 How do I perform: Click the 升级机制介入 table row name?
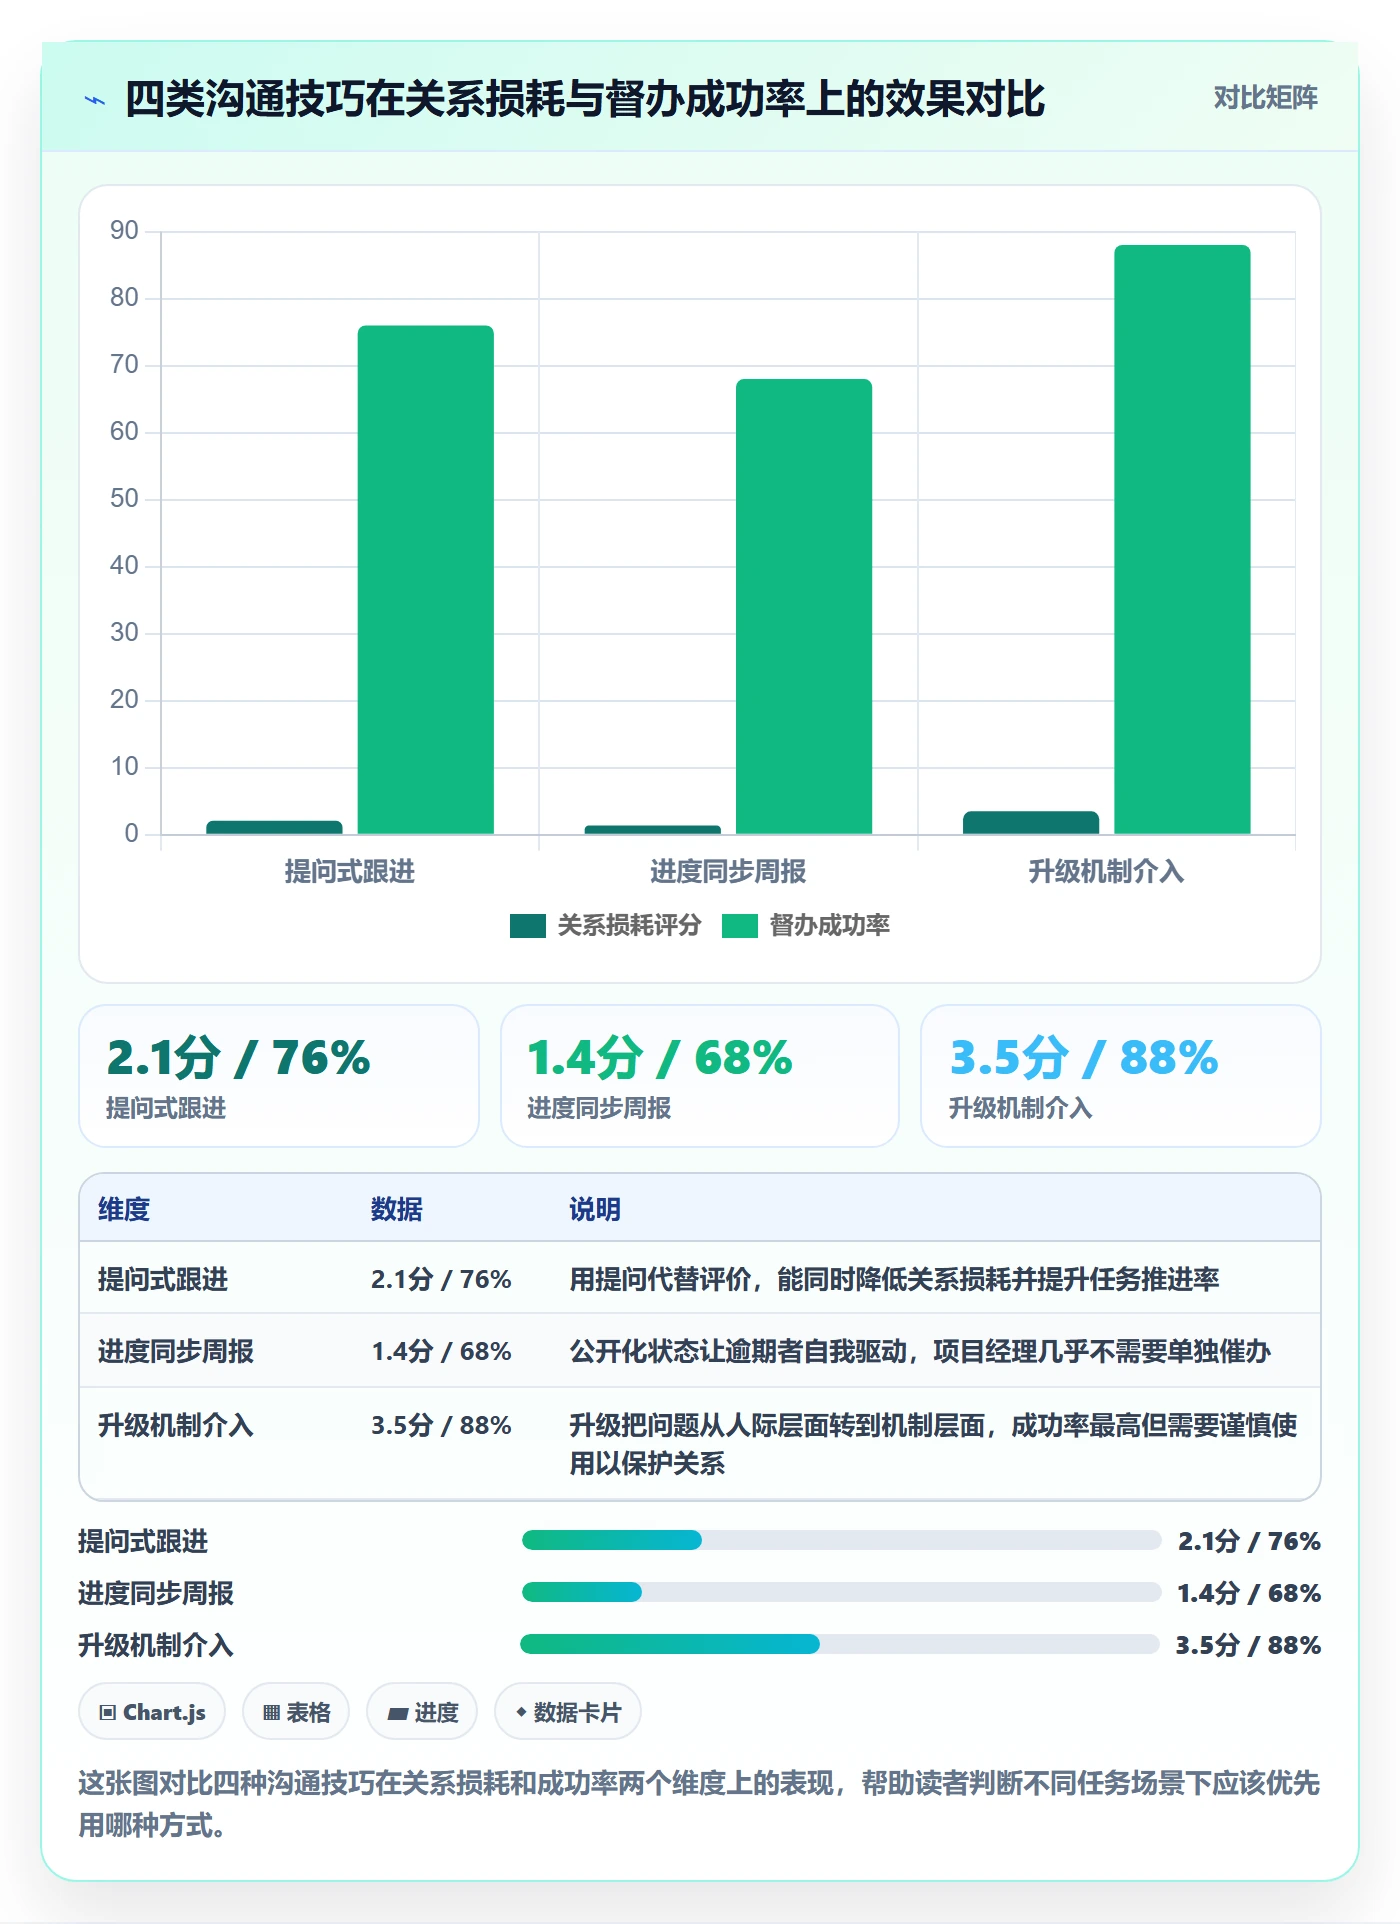[x=176, y=1425]
